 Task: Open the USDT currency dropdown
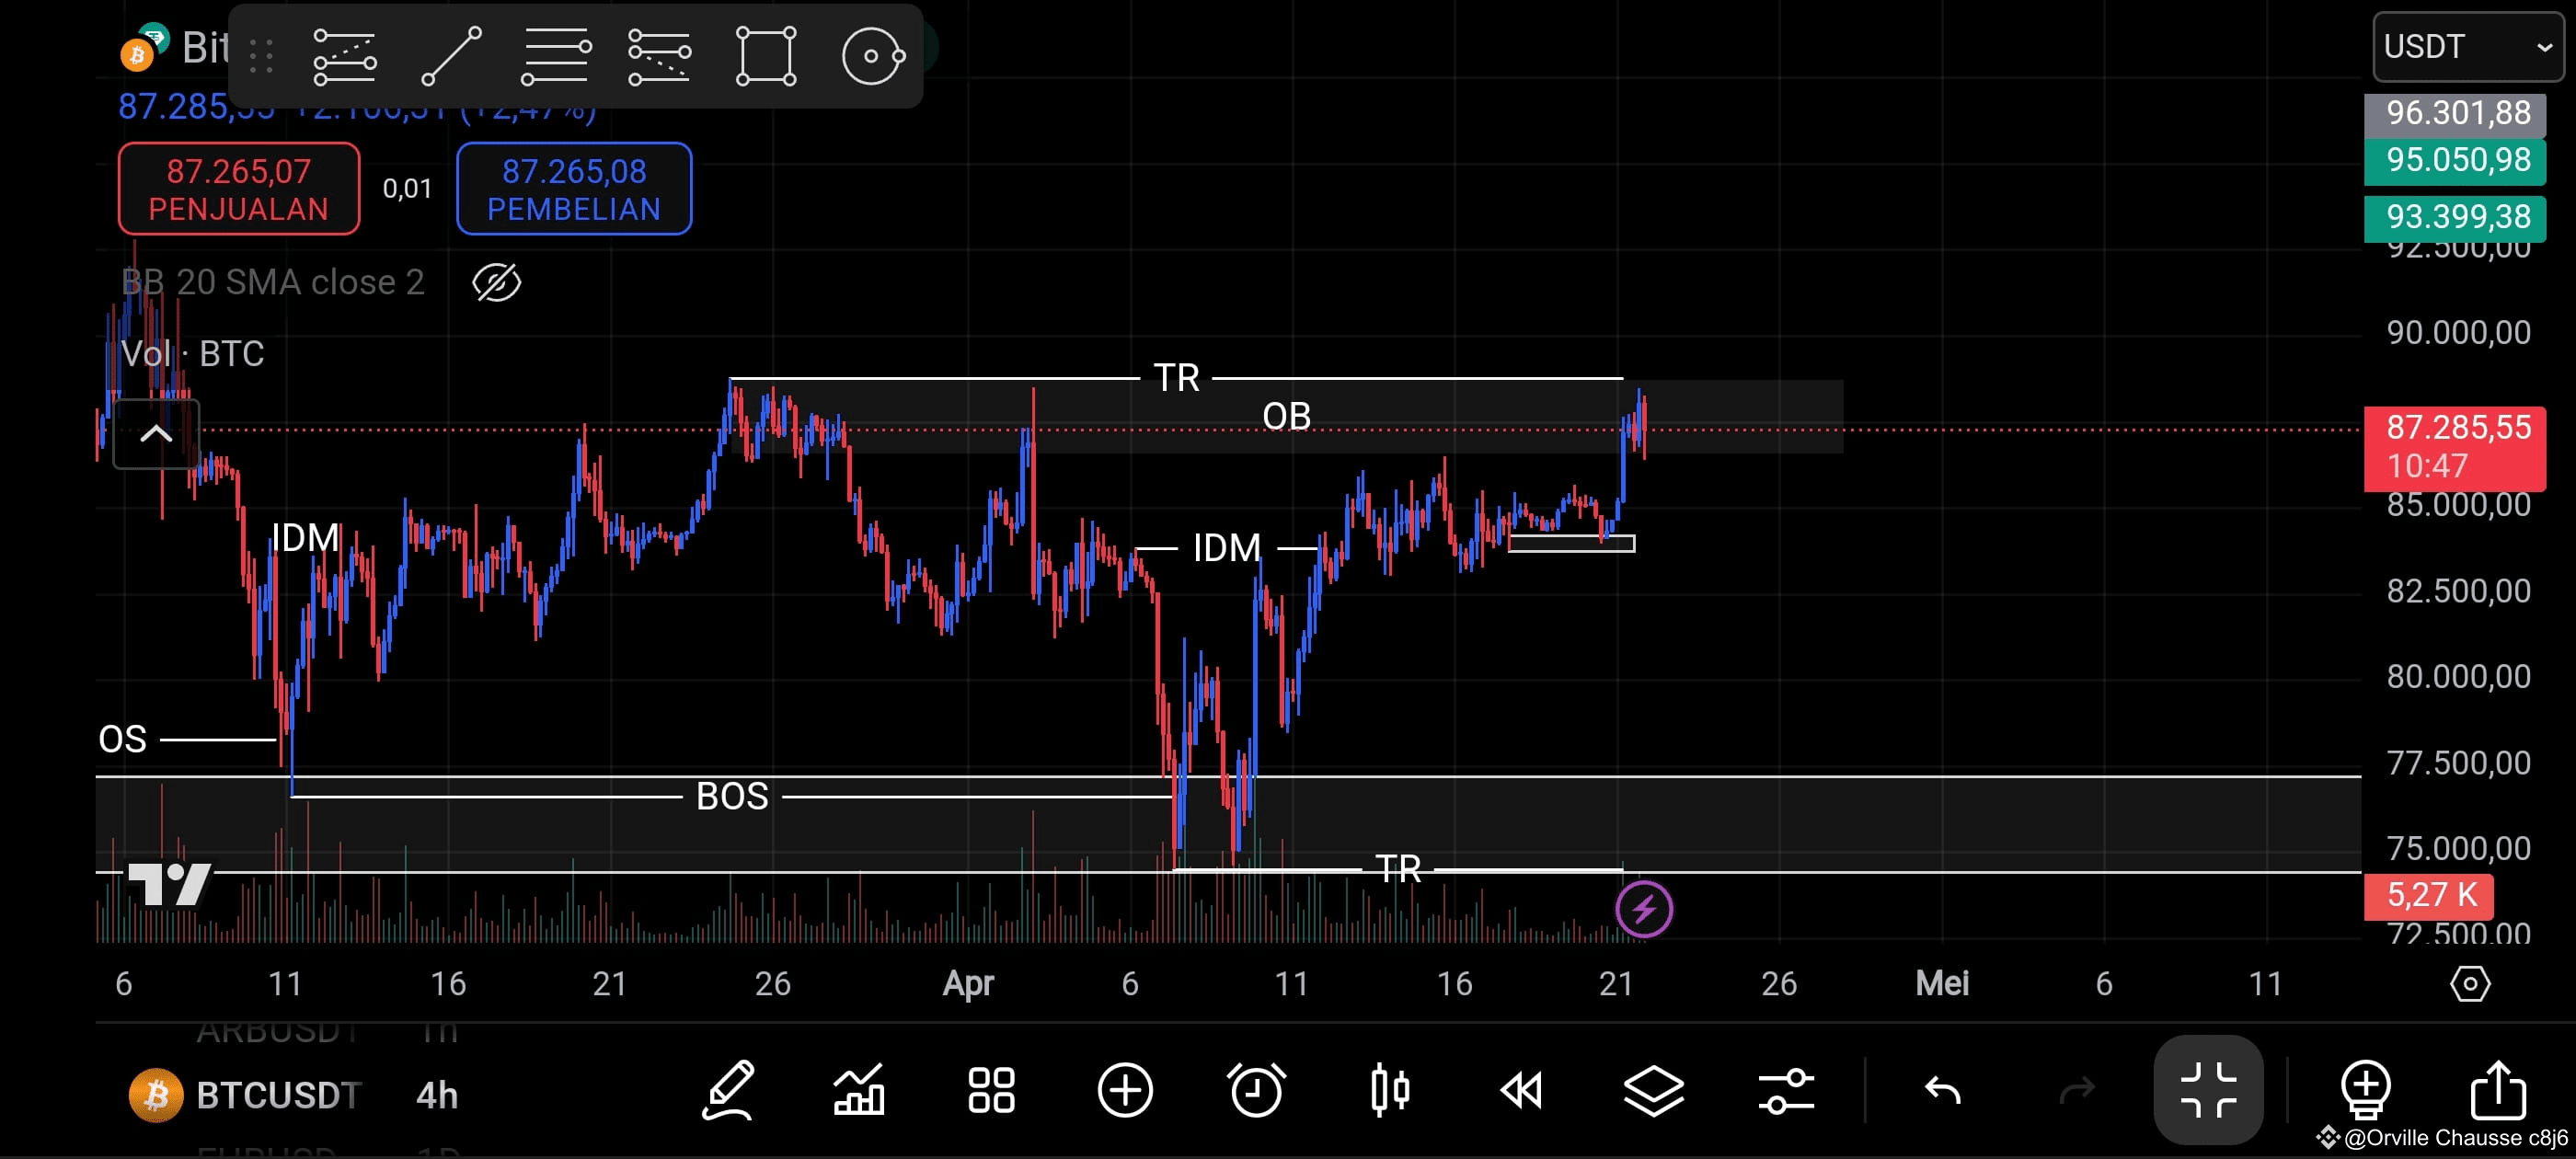pos(2467,46)
